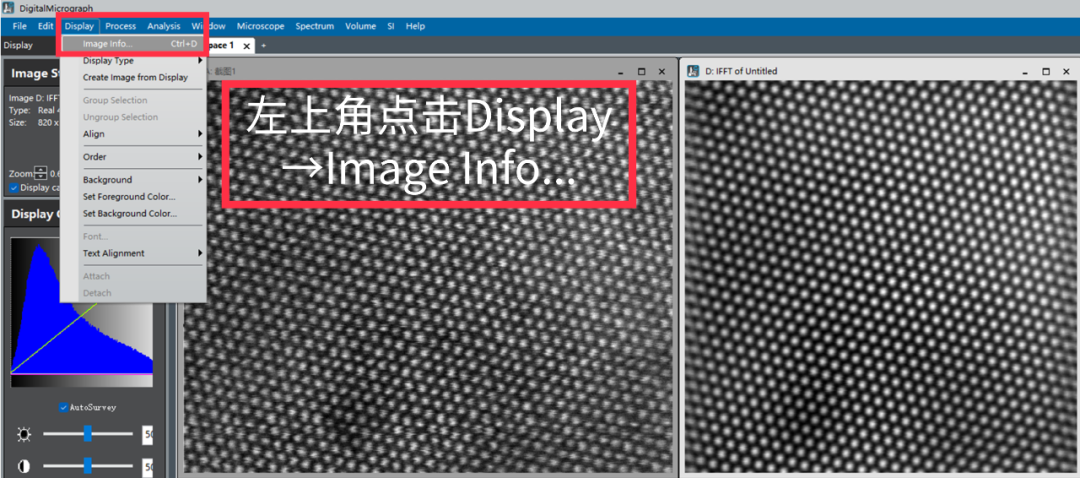
Task: Move the contrast slider handle
Action: [x=87, y=466]
